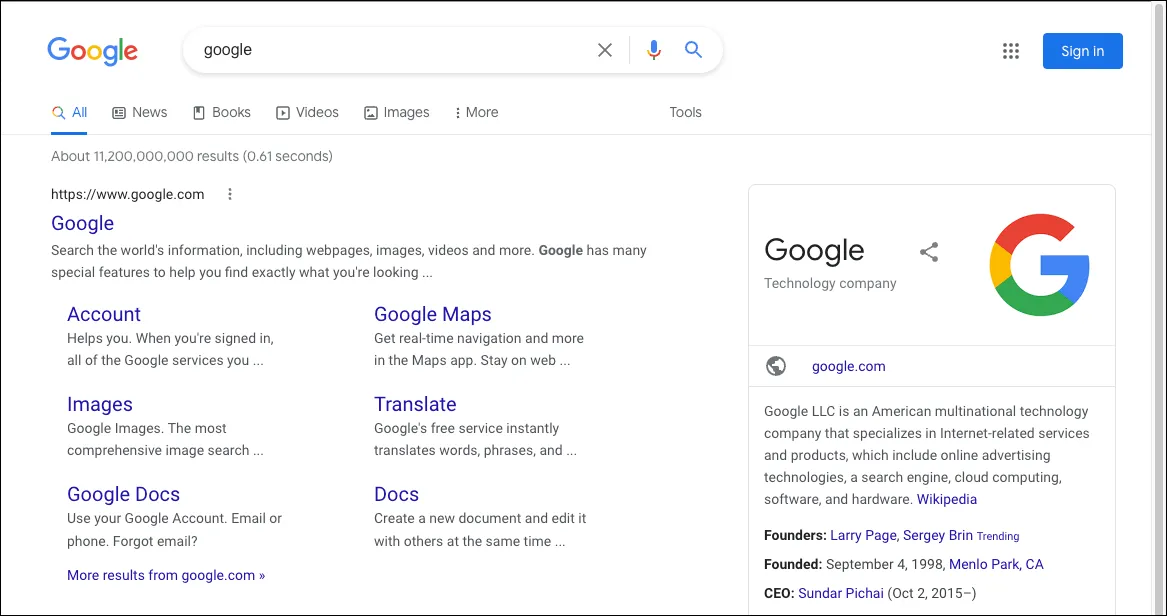
Task: Click More results from google.com
Action: (166, 575)
